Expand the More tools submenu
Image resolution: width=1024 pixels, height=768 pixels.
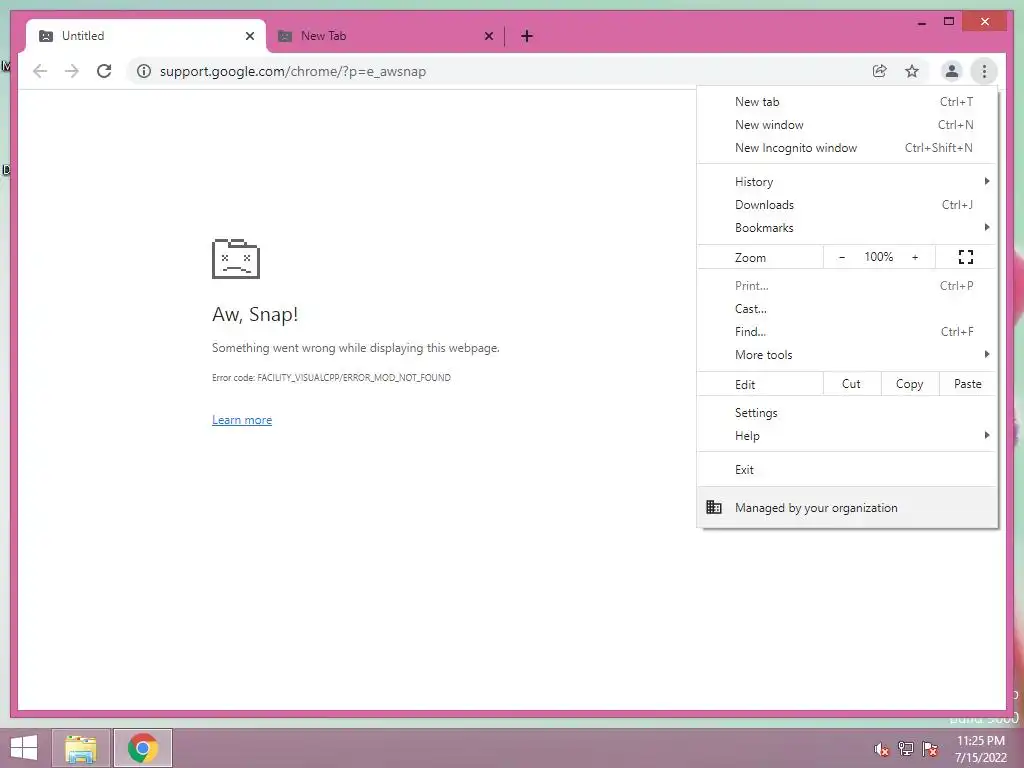click(847, 355)
